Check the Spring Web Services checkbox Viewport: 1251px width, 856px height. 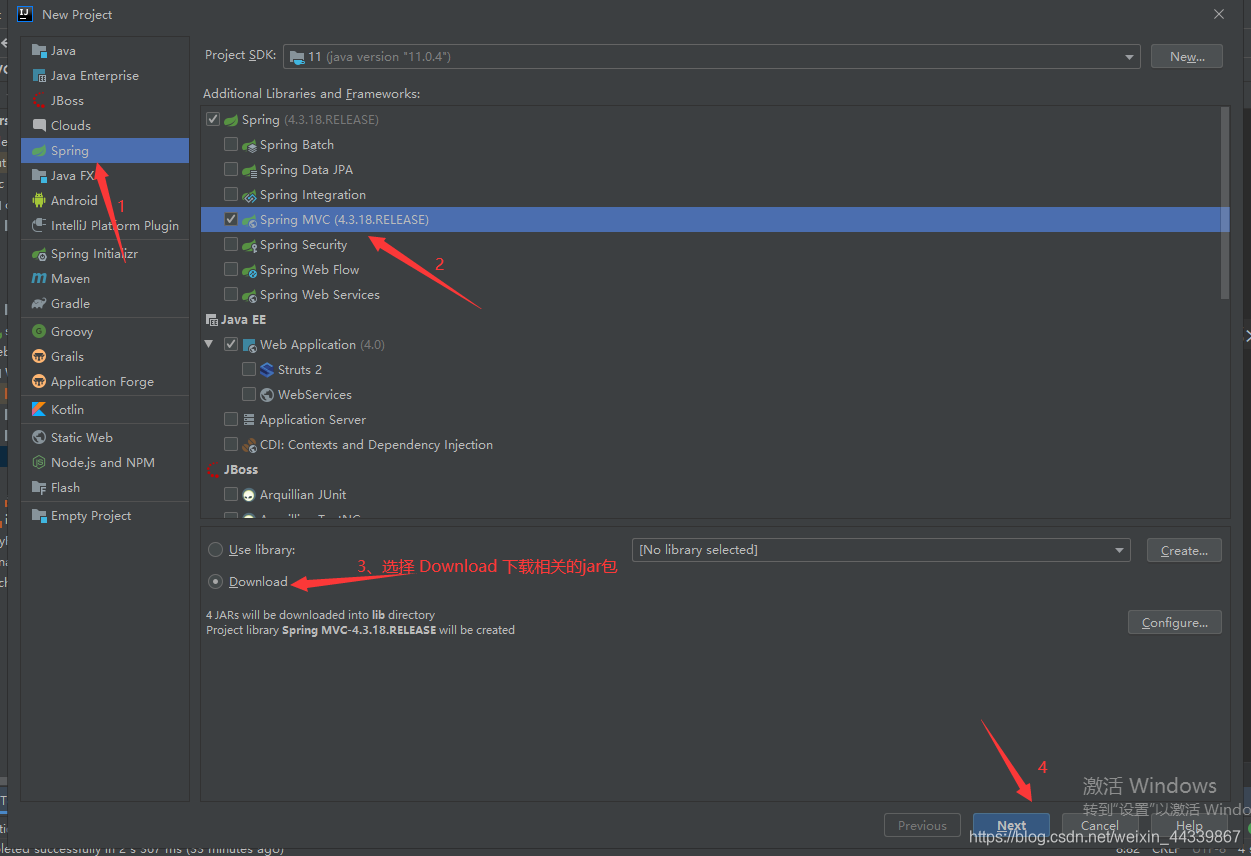231,294
